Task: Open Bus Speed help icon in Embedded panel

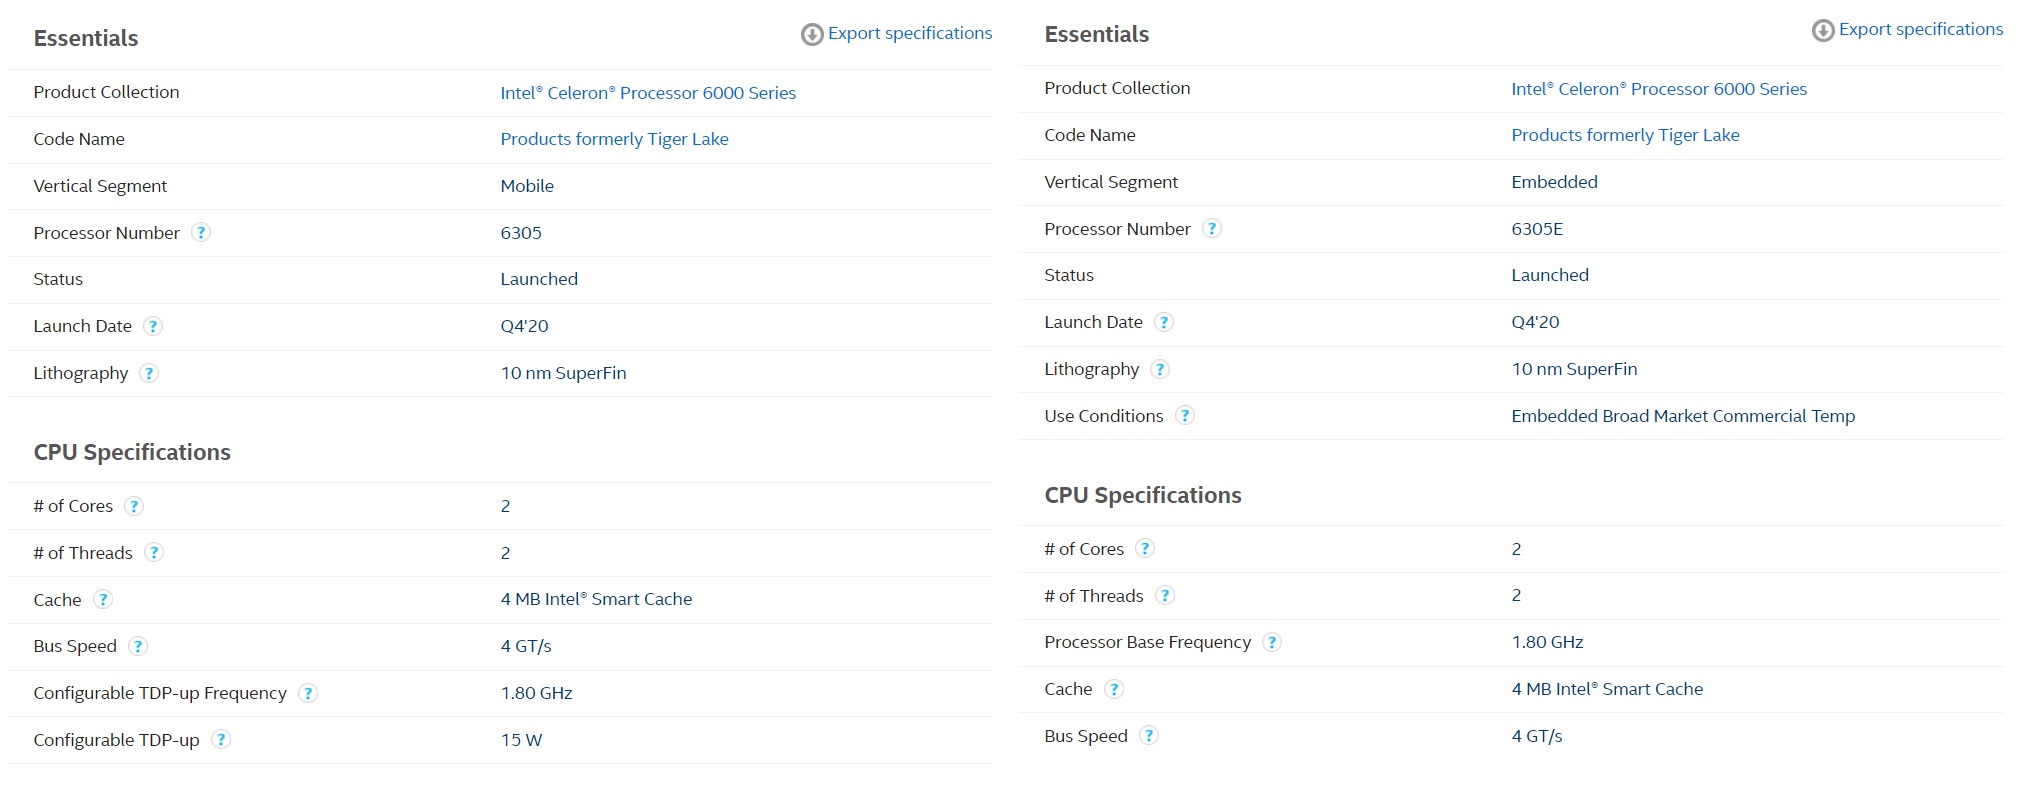Action: (x=1149, y=736)
